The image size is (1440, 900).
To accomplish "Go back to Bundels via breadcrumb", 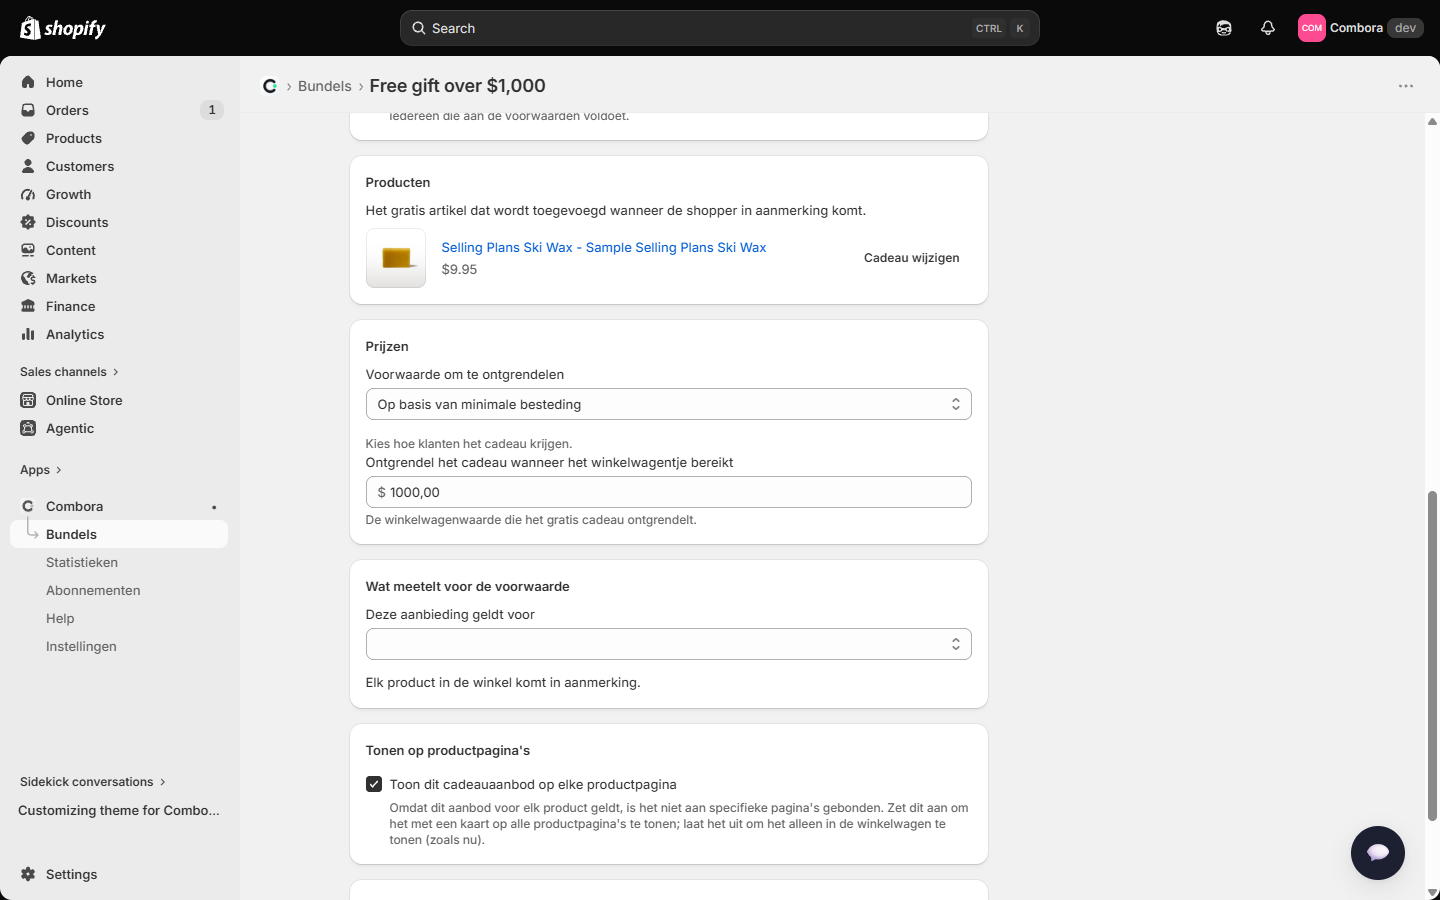I will tap(325, 86).
